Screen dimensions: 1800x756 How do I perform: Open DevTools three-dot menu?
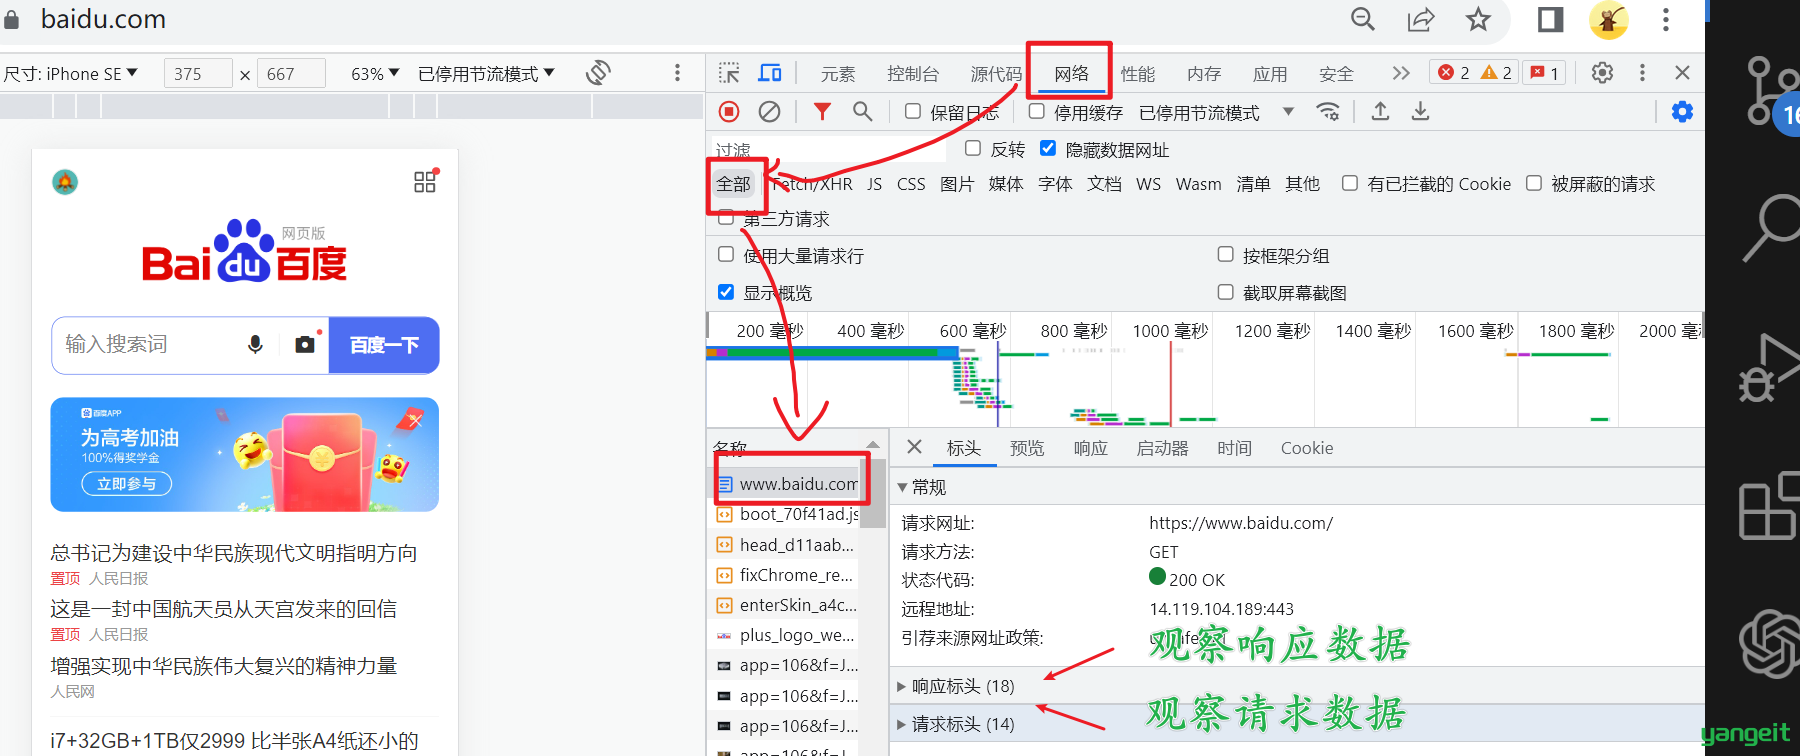(x=1642, y=73)
